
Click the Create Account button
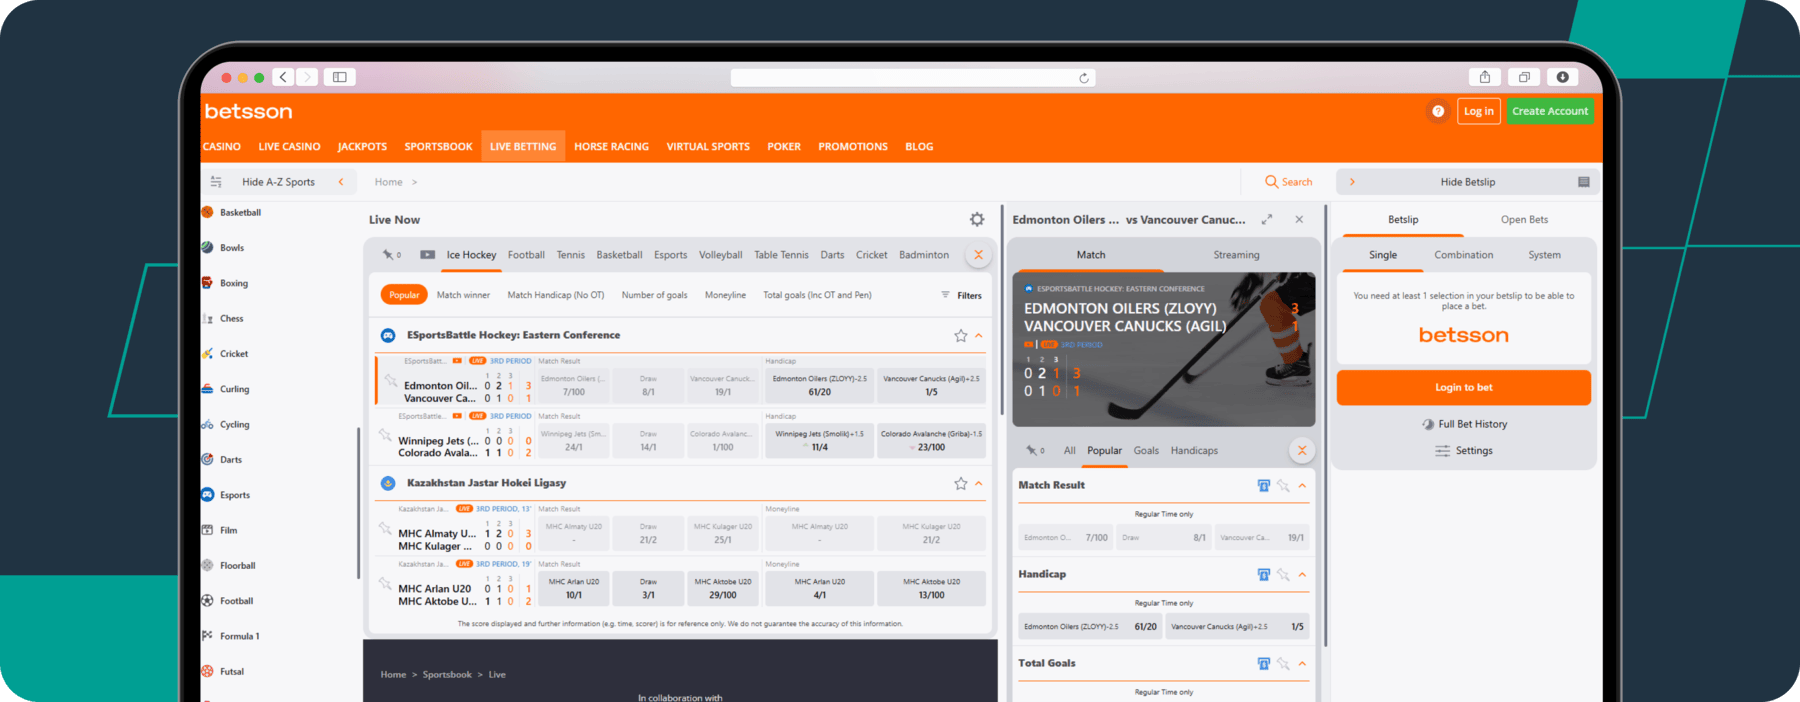1549,111
